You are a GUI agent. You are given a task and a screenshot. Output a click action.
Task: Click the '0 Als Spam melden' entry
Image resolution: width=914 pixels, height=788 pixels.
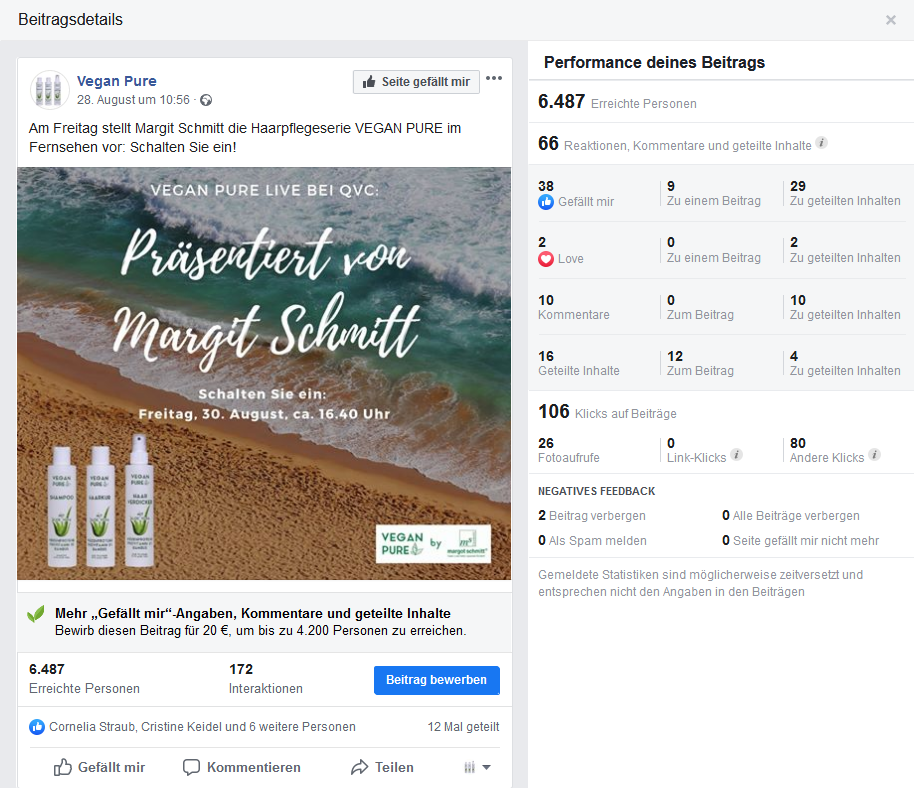click(x=592, y=541)
